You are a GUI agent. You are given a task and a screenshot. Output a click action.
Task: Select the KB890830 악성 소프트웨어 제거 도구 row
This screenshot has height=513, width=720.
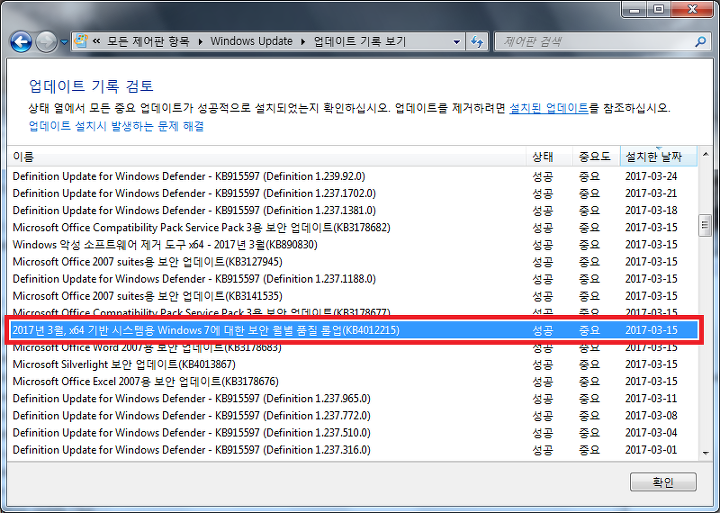tap(353, 244)
